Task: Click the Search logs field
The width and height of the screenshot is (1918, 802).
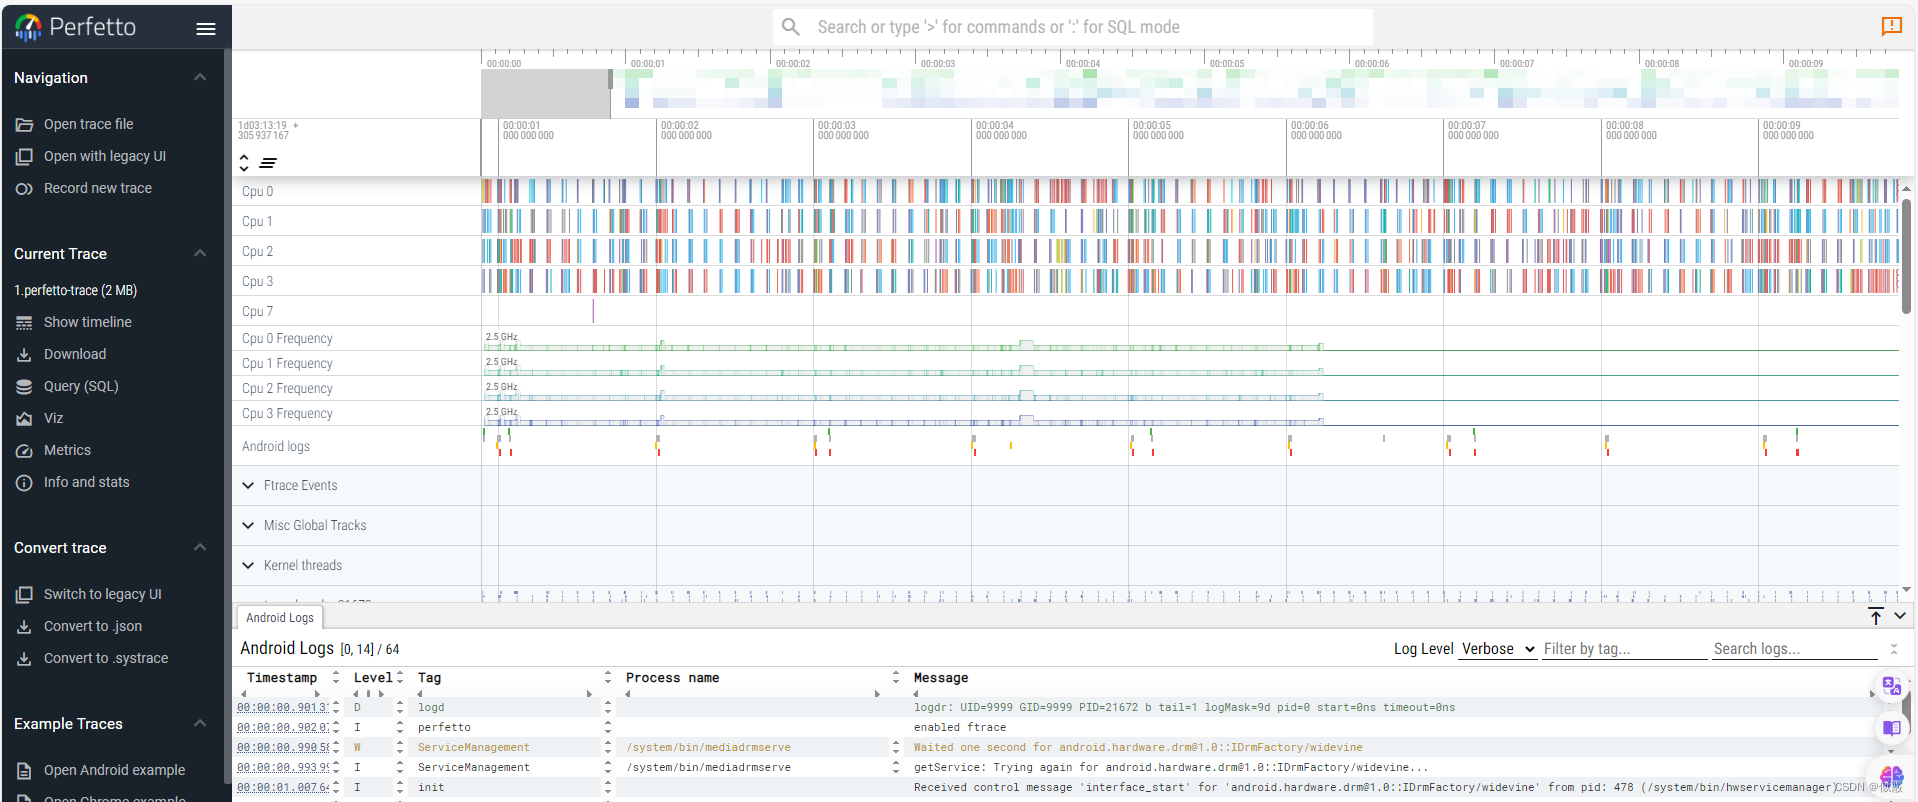Action: pyautogui.click(x=1795, y=649)
